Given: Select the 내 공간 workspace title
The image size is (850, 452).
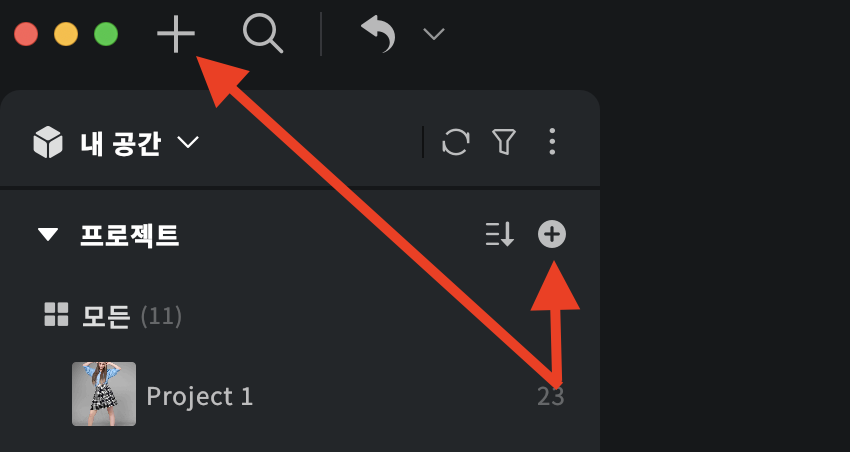Looking at the screenshot, I should [x=120, y=143].
